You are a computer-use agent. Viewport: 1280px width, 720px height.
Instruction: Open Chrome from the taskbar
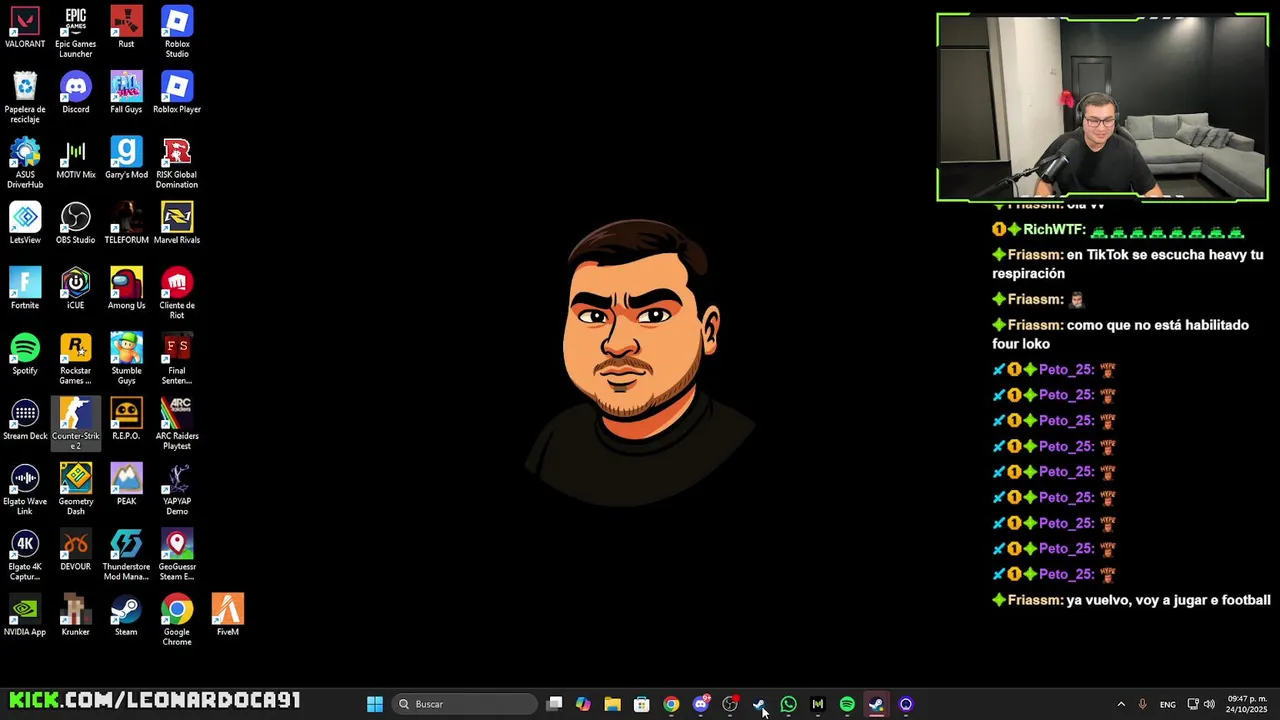point(671,704)
